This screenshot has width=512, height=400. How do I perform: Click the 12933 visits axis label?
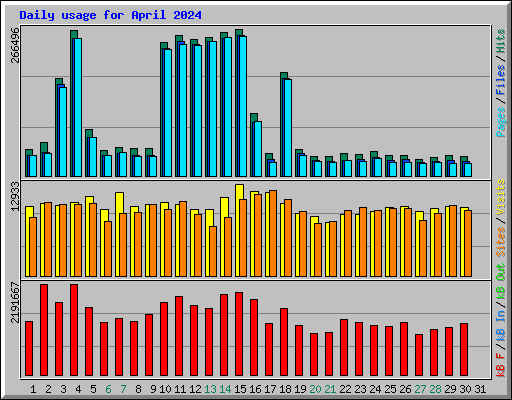coord(15,196)
